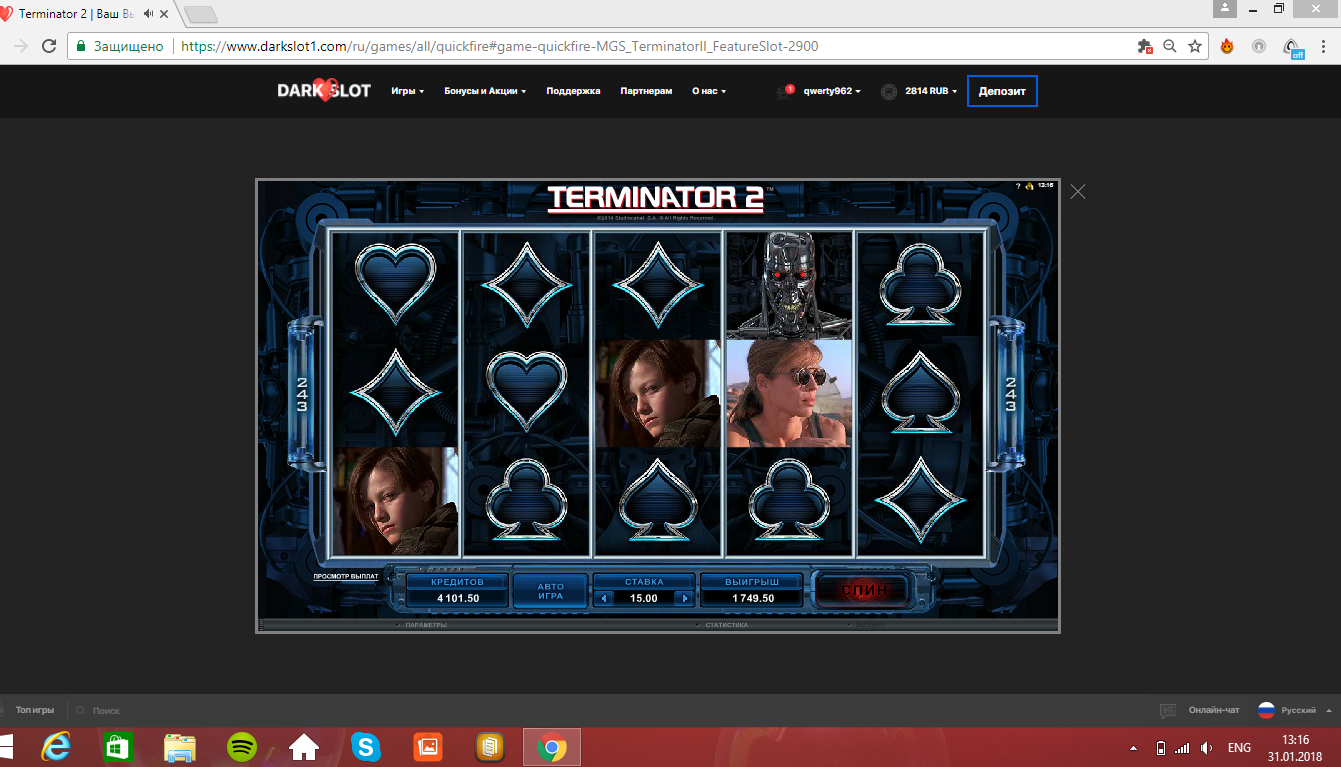Click the Terminator 2 game title logo
The height and width of the screenshot is (767, 1341).
point(656,198)
